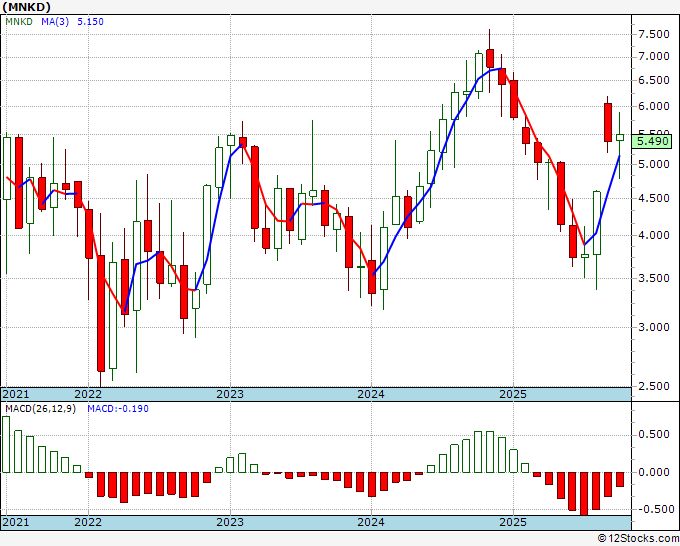Image resolution: width=680 pixels, height=546 pixels.
Task: Click the 0.000 MACD axis label
Action: pos(654,472)
